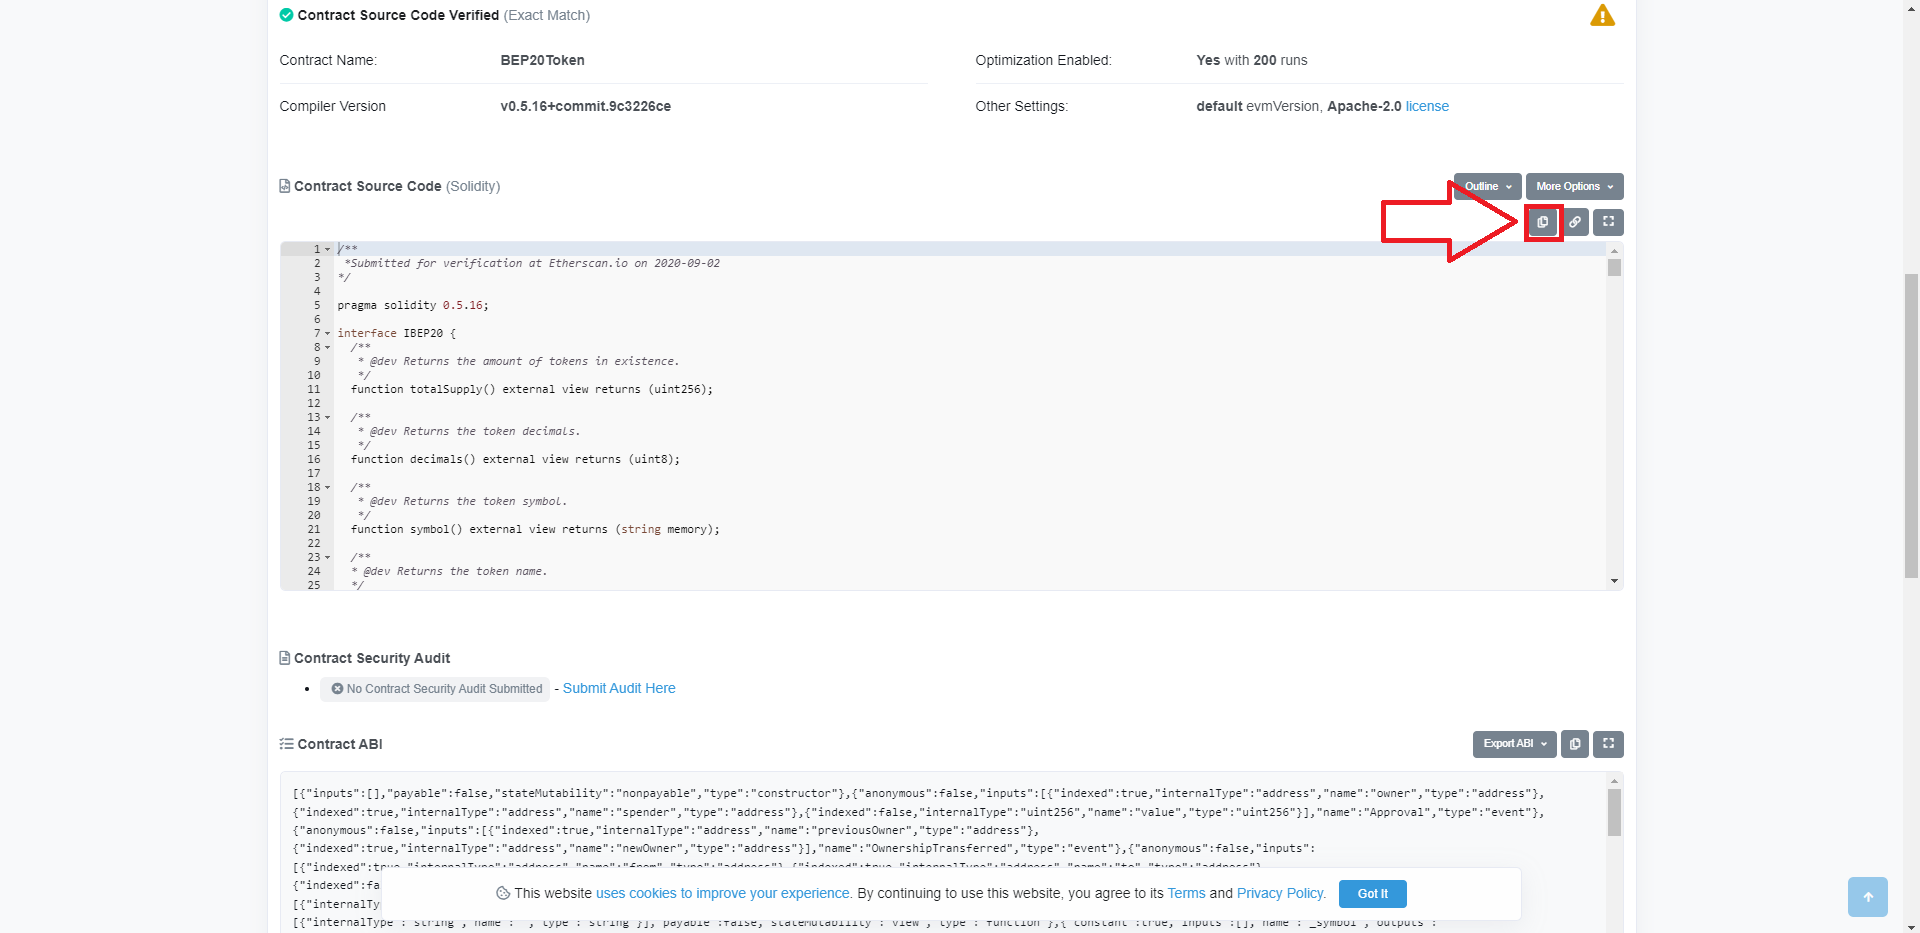Open the Terms link in cookie banner
The width and height of the screenshot is (1920, 933).
click(1185, 893)
